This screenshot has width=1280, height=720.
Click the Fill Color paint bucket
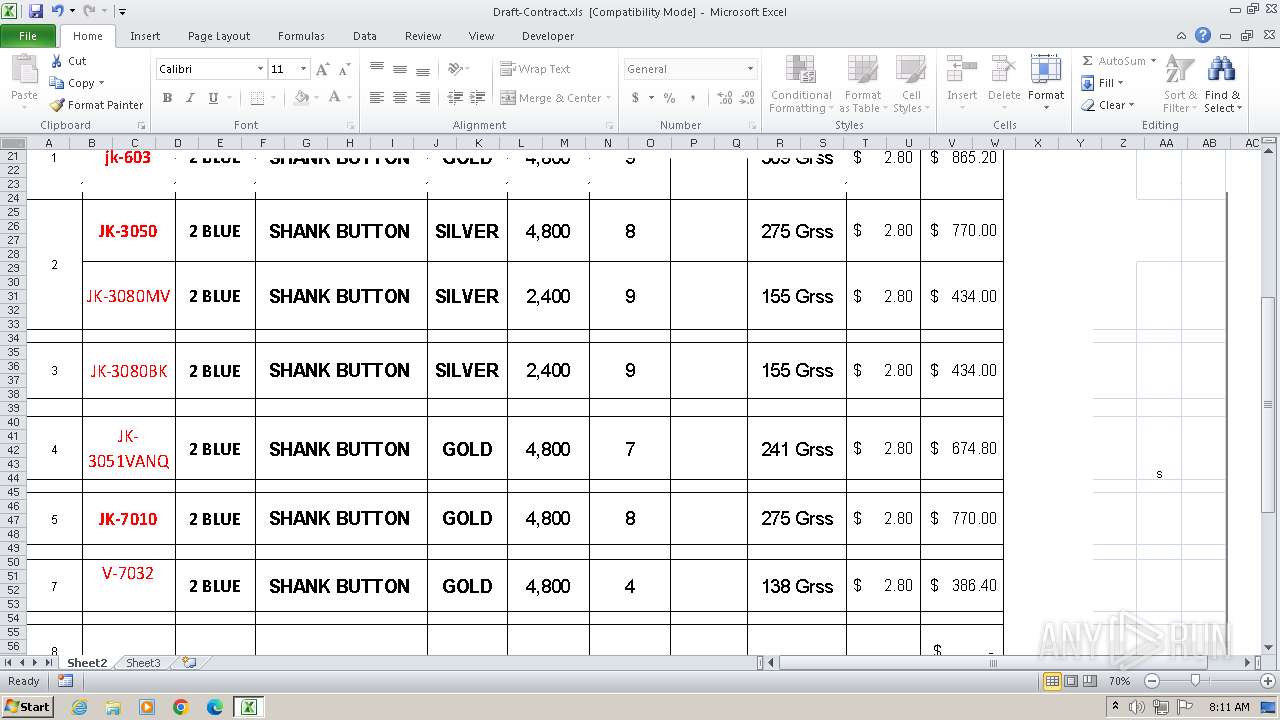point(301,98)
